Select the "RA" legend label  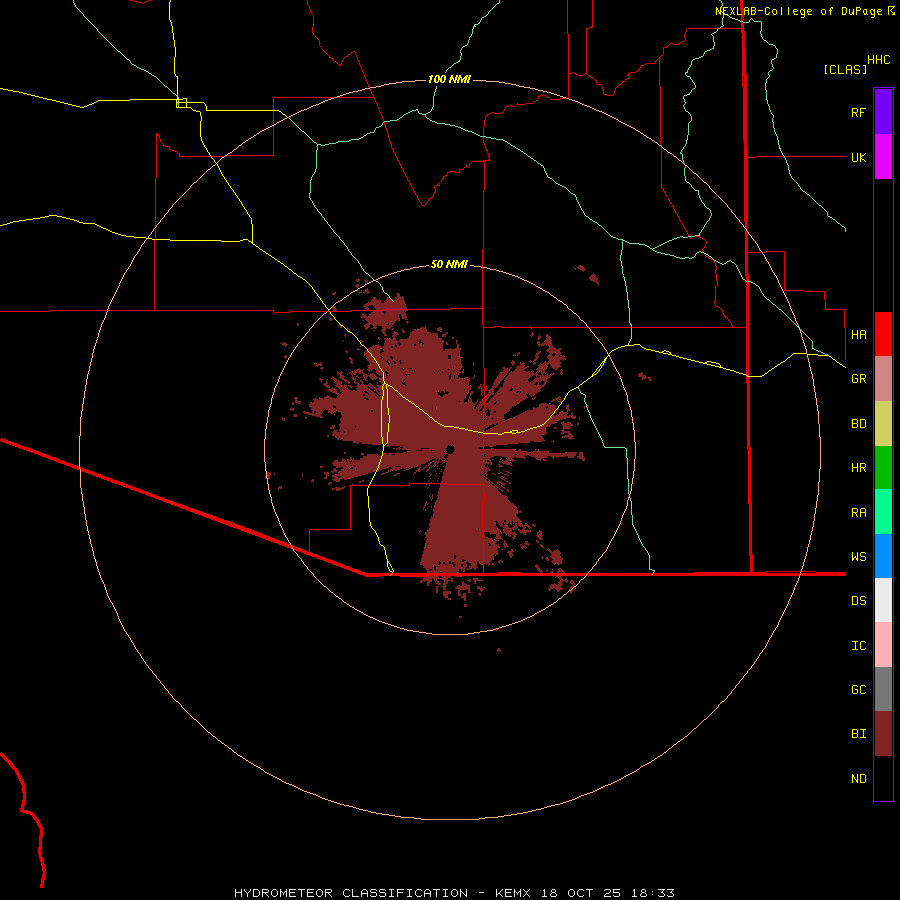click(858, 513)
